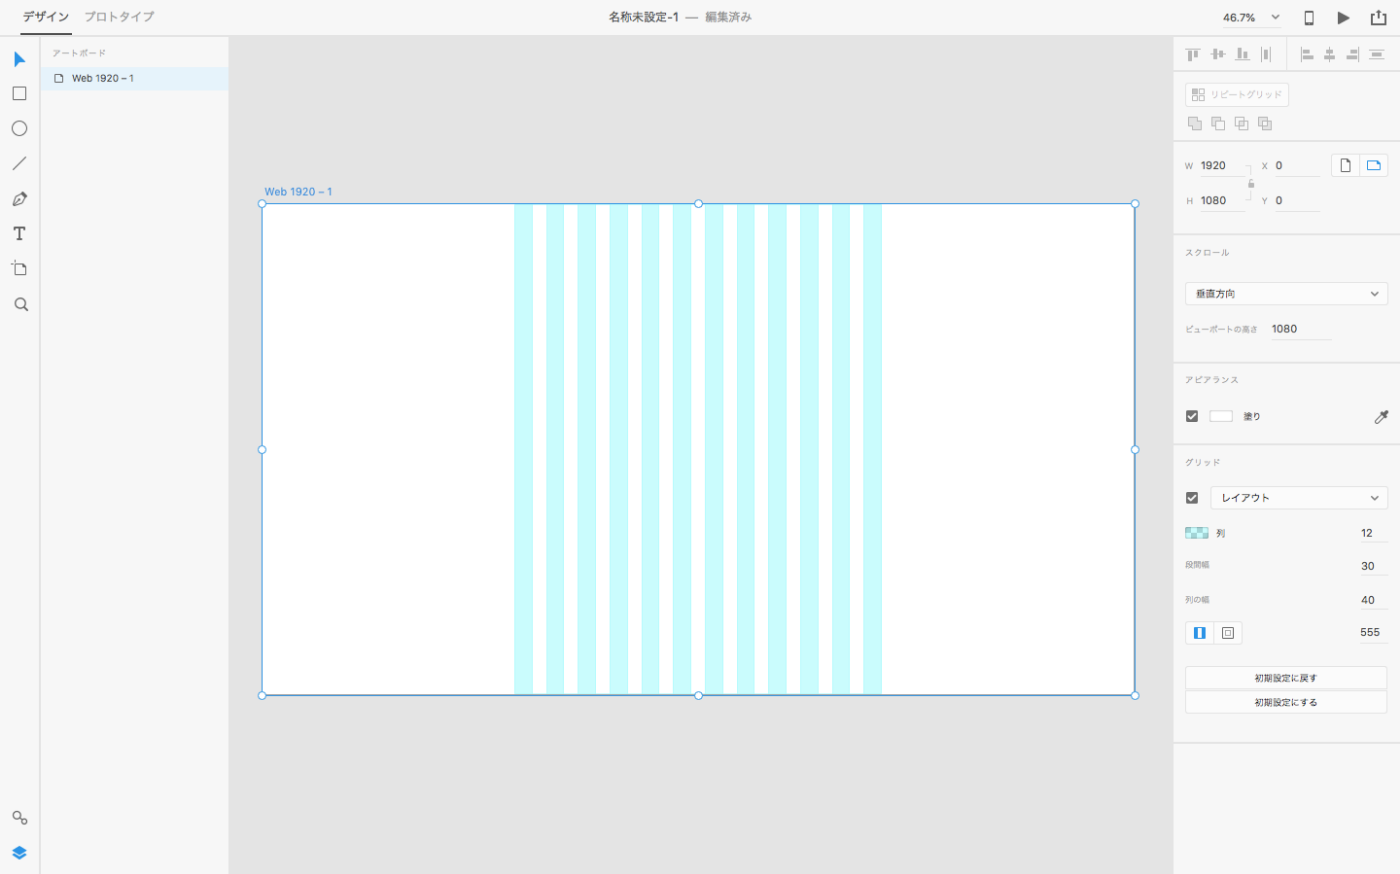Distribute selection vertically
Image resolution: width=1400 pixels, height=874 pixels.
point(1377,54)
